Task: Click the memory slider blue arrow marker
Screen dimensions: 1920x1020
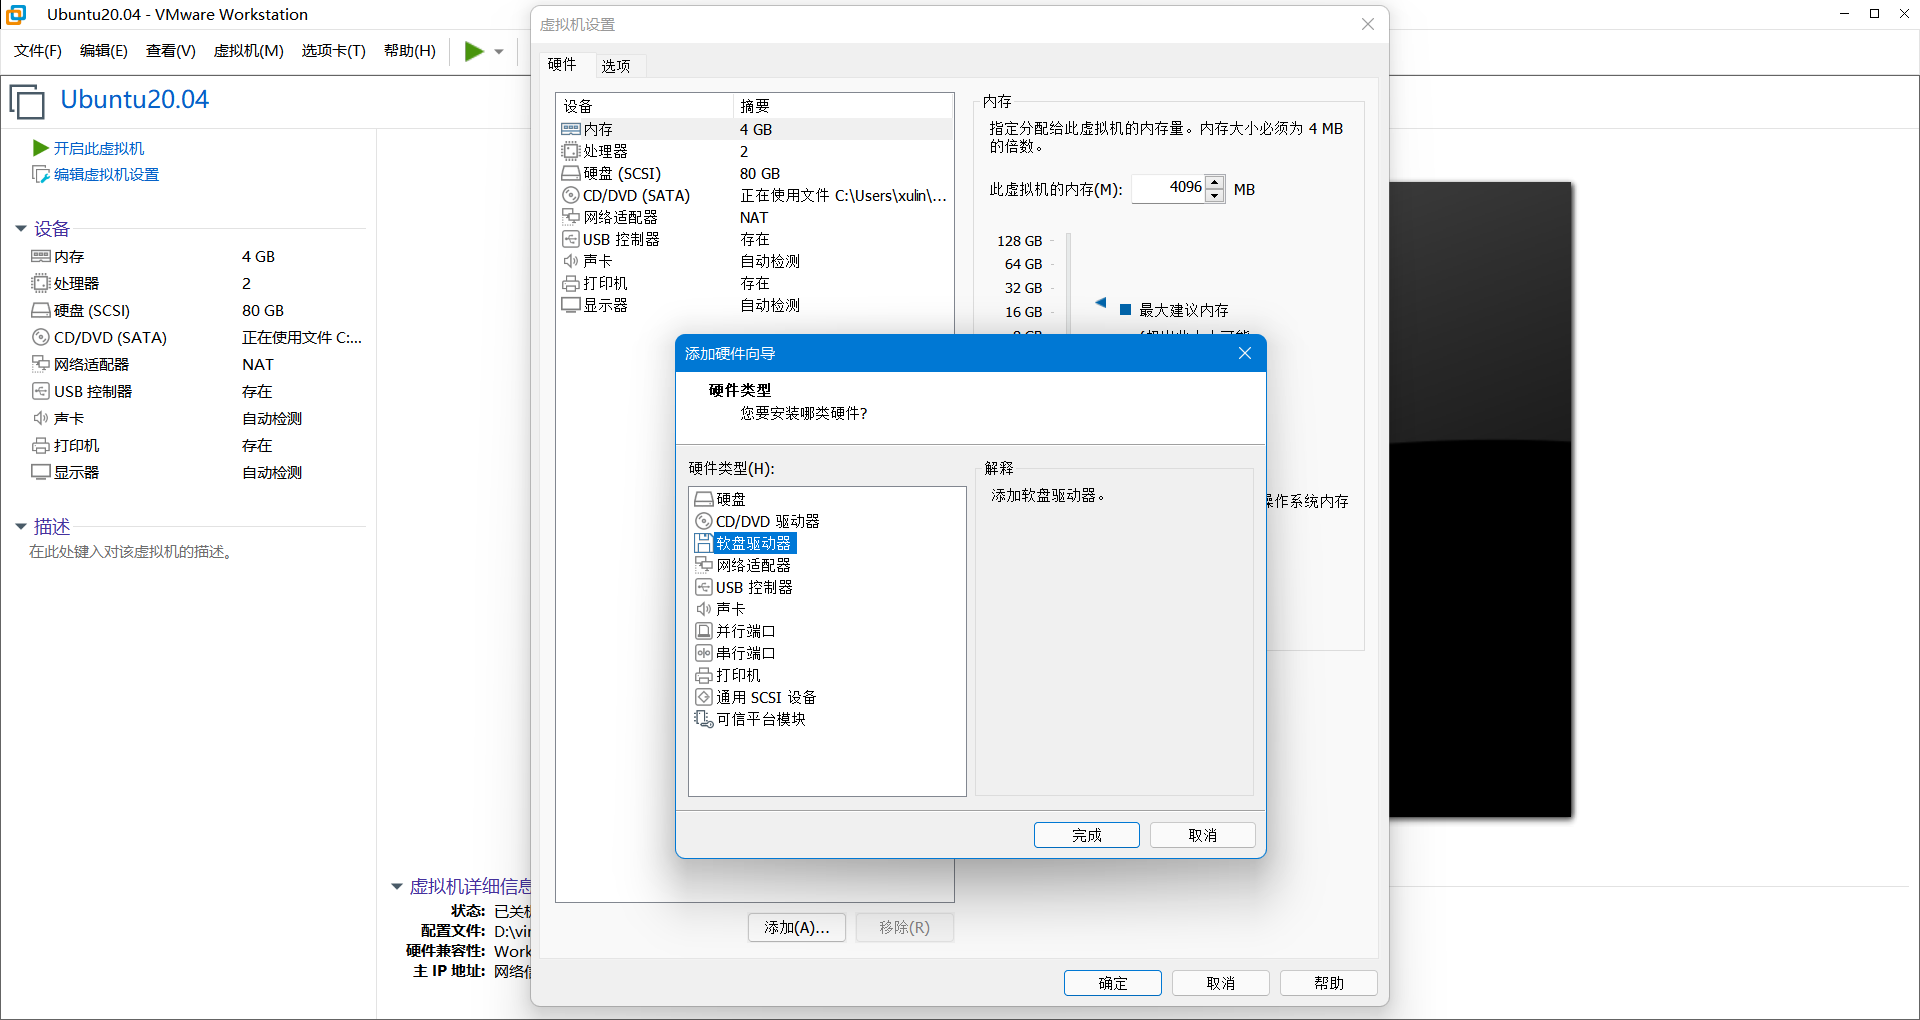Action: click(x=1101, y=302)
